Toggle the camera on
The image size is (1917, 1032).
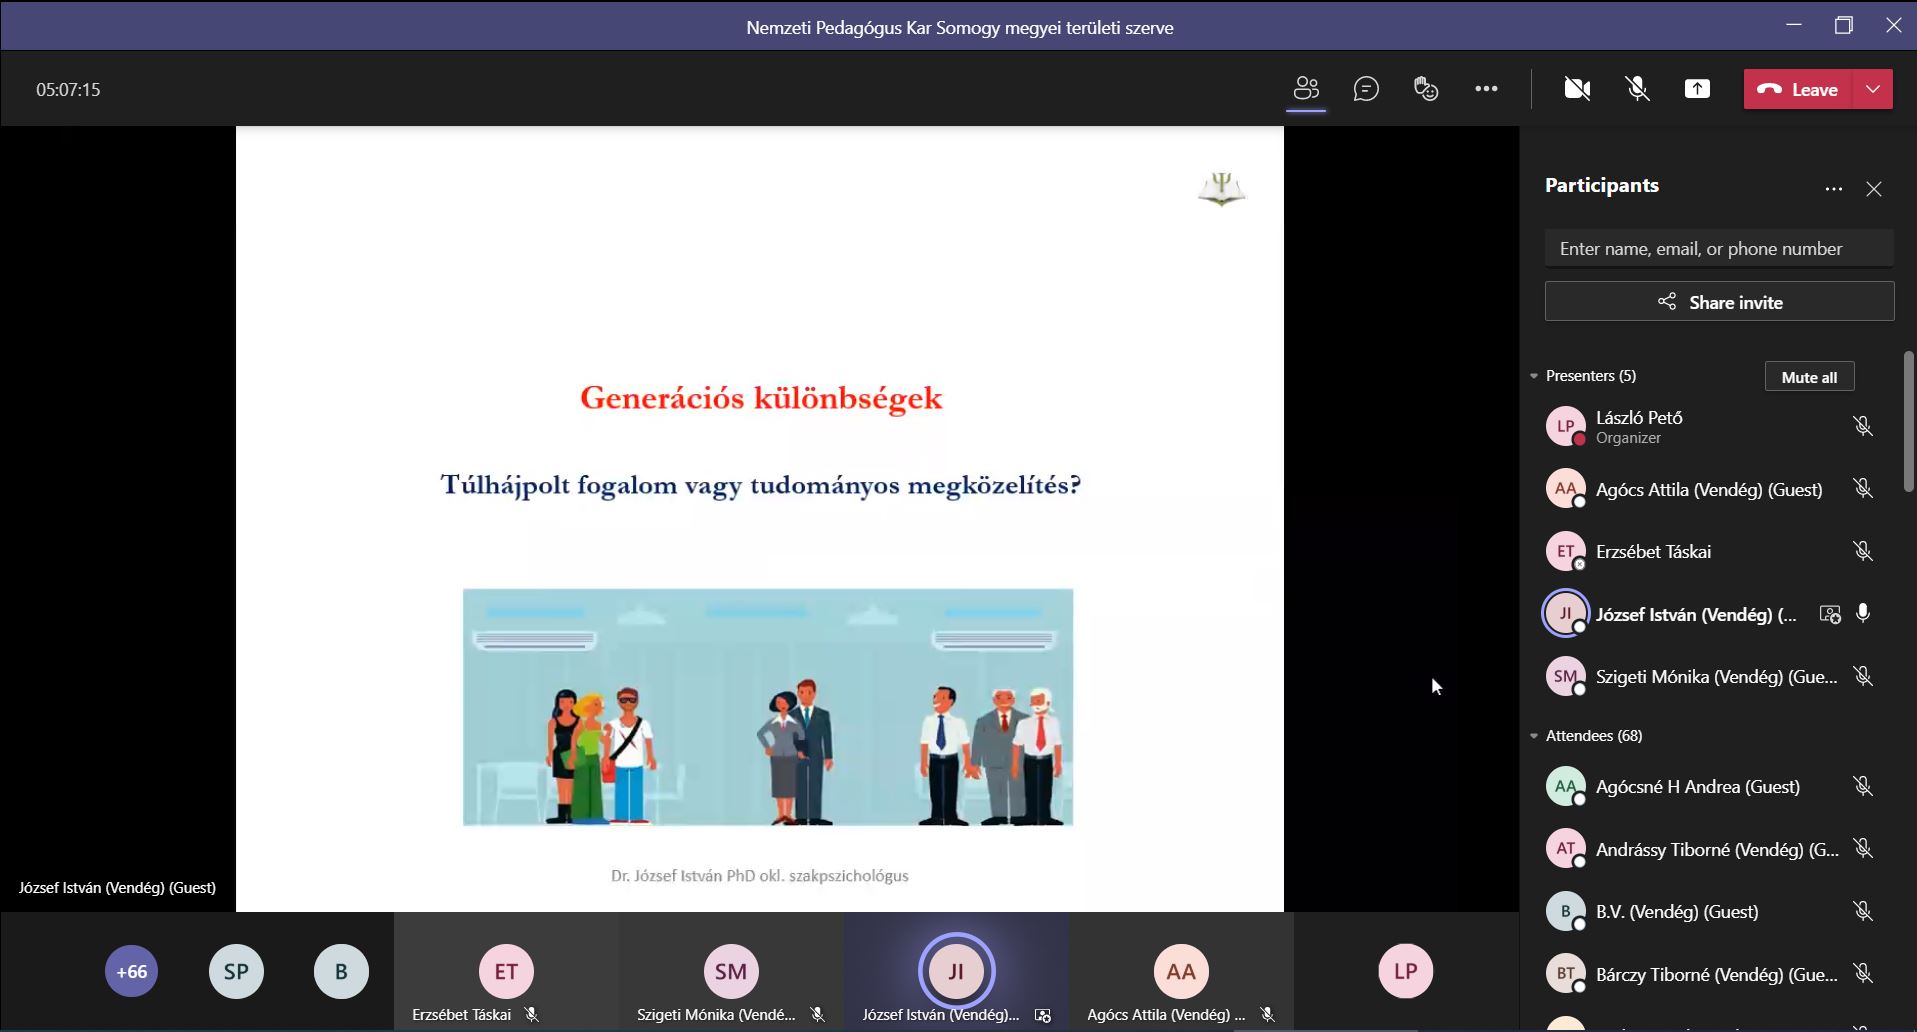point(1577,89)
